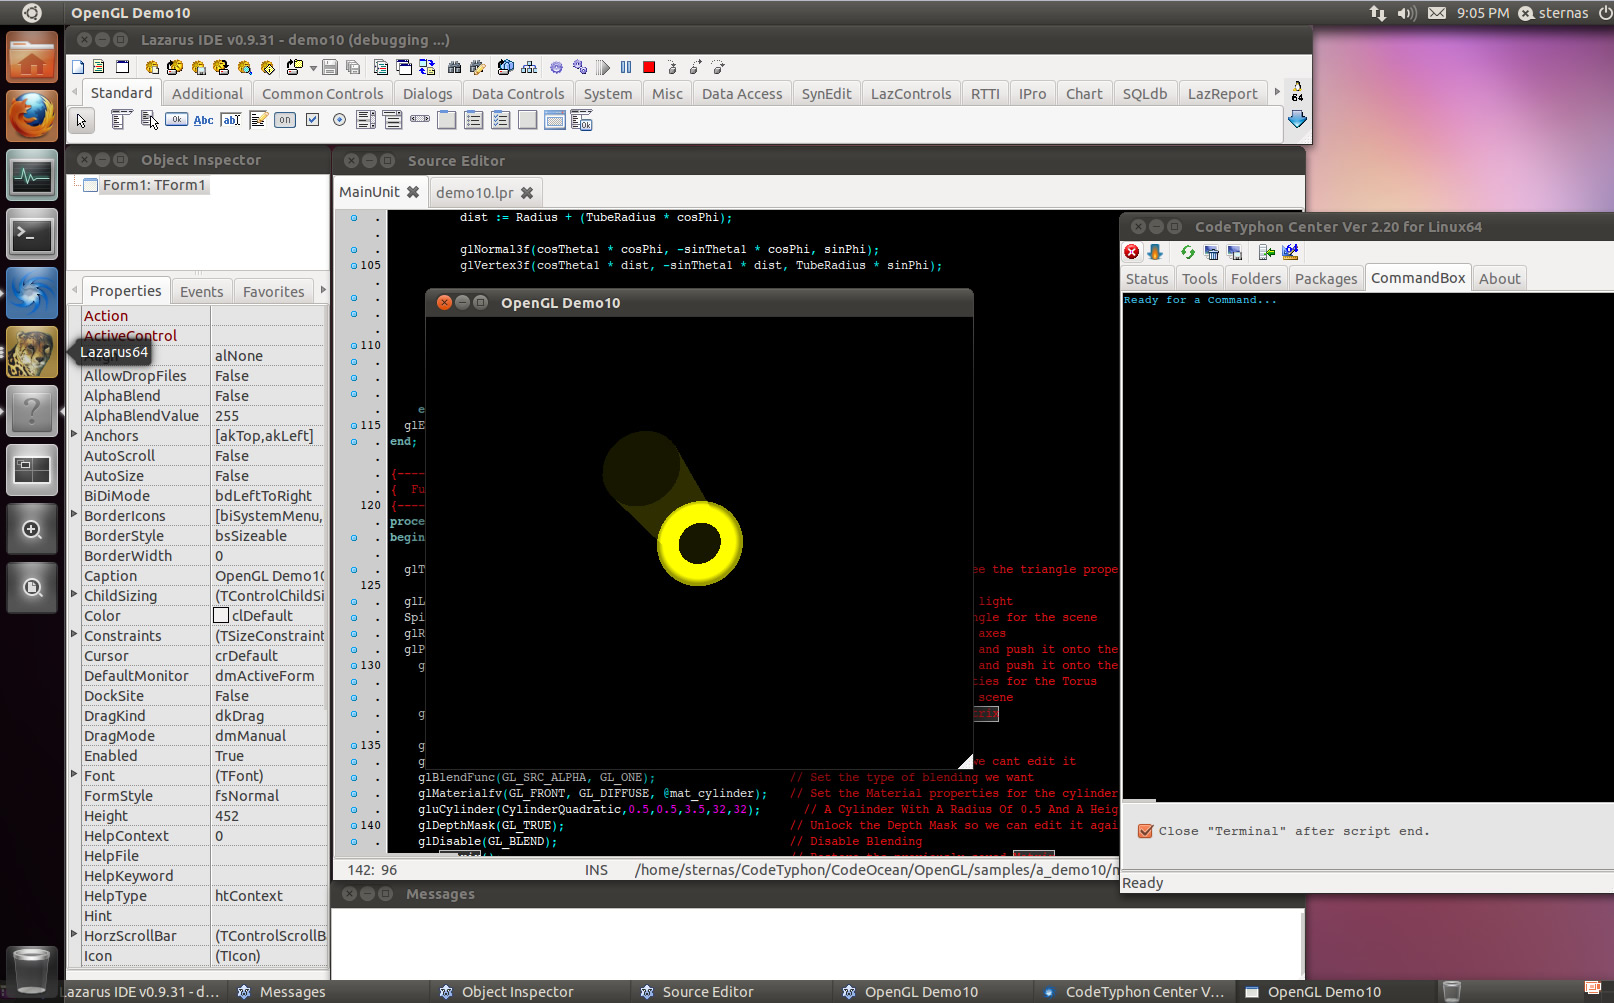Click the Toggle Form/Unit icon with blue arrows

coord(427,67)
